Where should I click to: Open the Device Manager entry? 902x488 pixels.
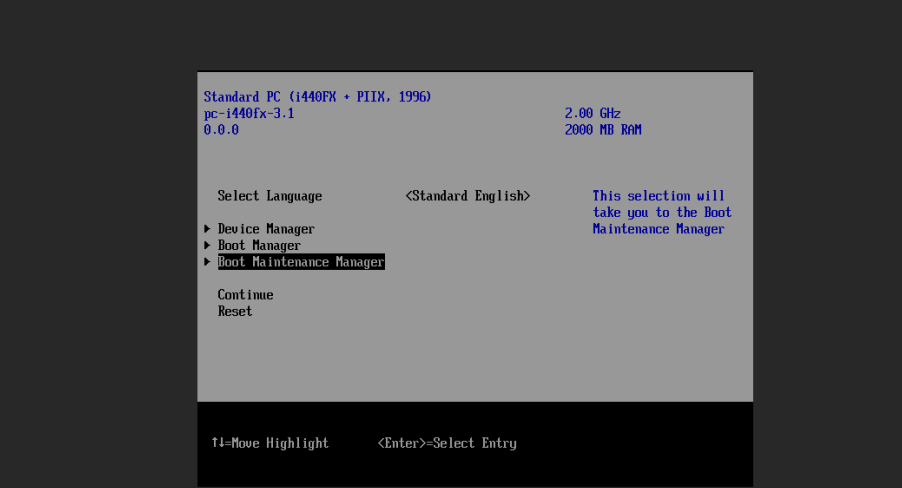(266, 229)
